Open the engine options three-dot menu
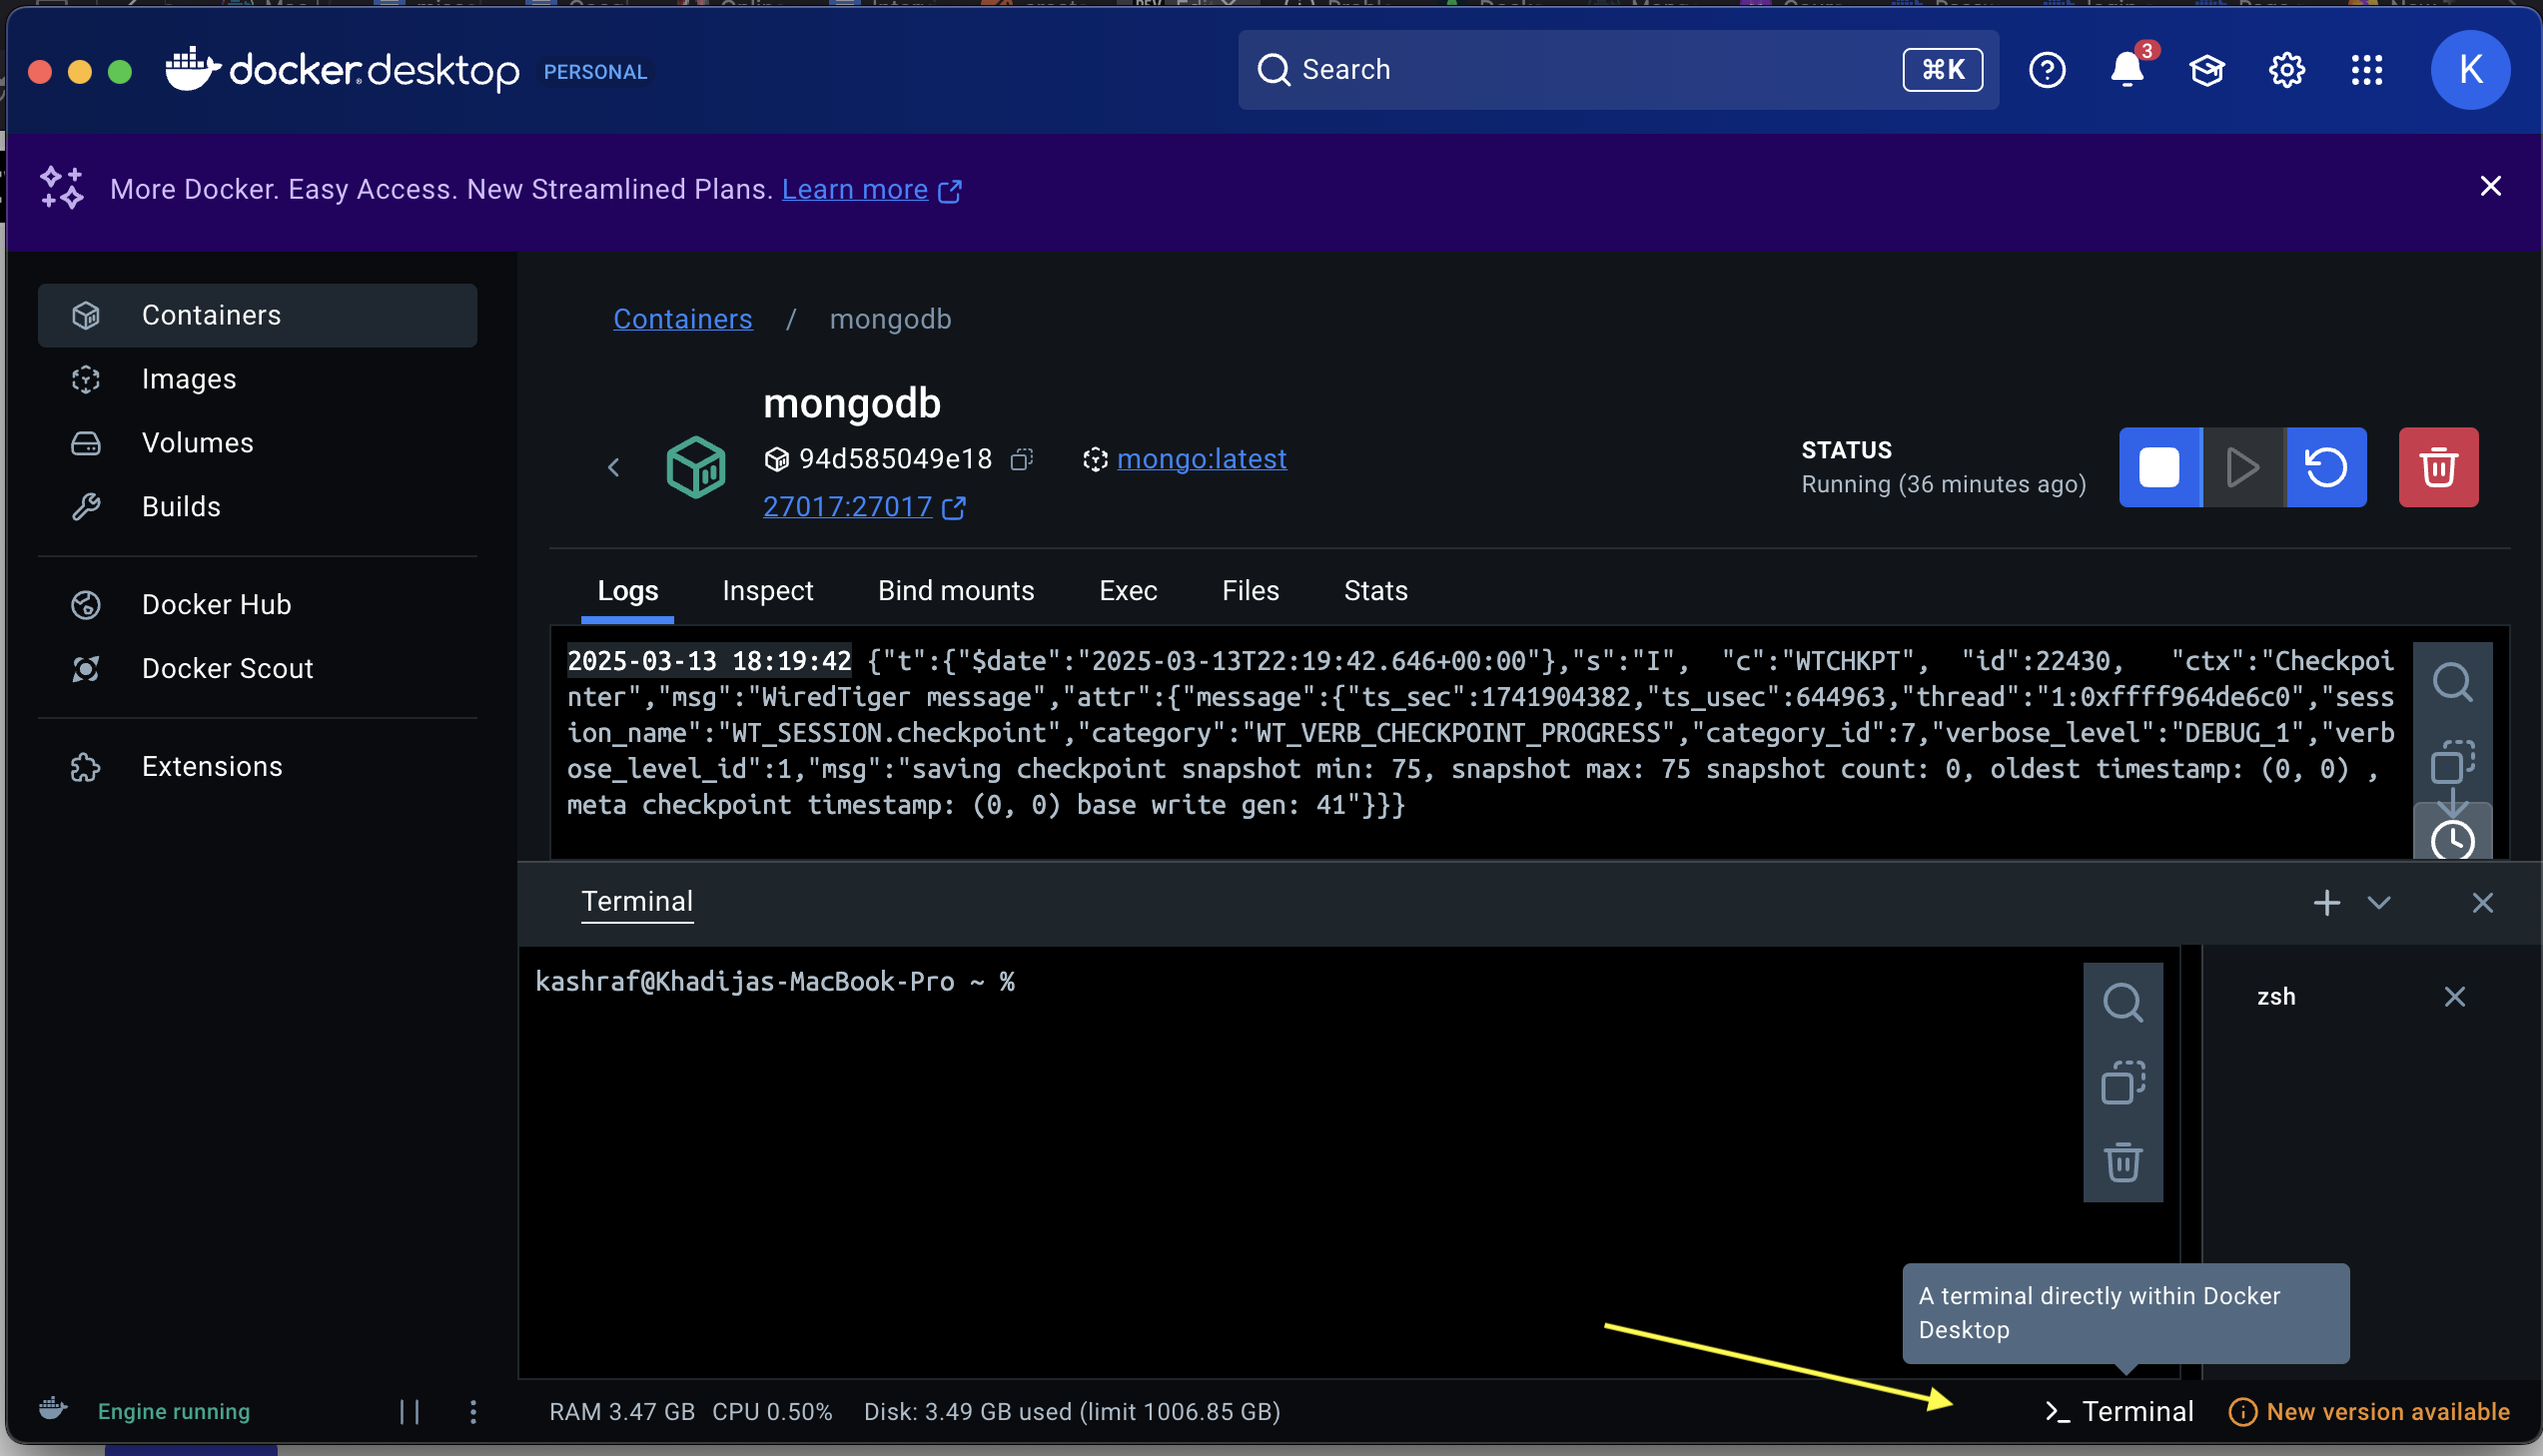Viewport: 2543px width, 1456px height. point(473,1411)
